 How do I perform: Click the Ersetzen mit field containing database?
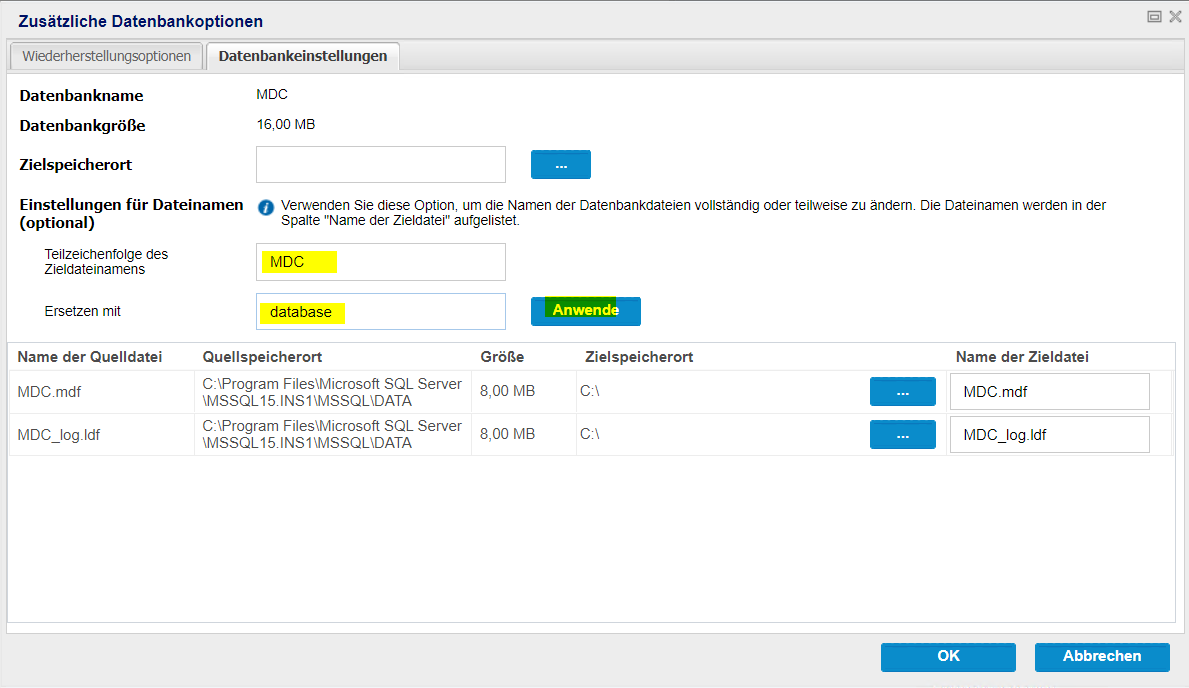[380, 311]
